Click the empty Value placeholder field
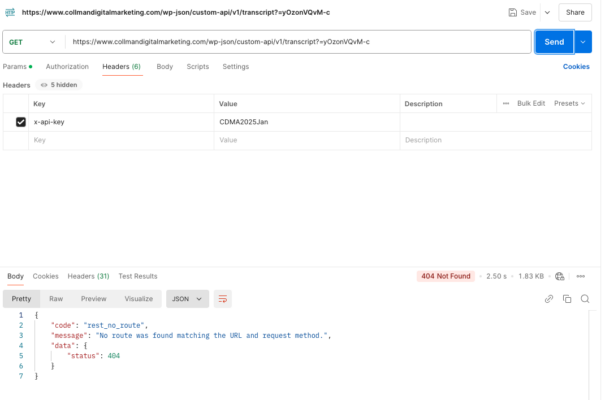Screen dimensions: 605x400 click(307, 140)
